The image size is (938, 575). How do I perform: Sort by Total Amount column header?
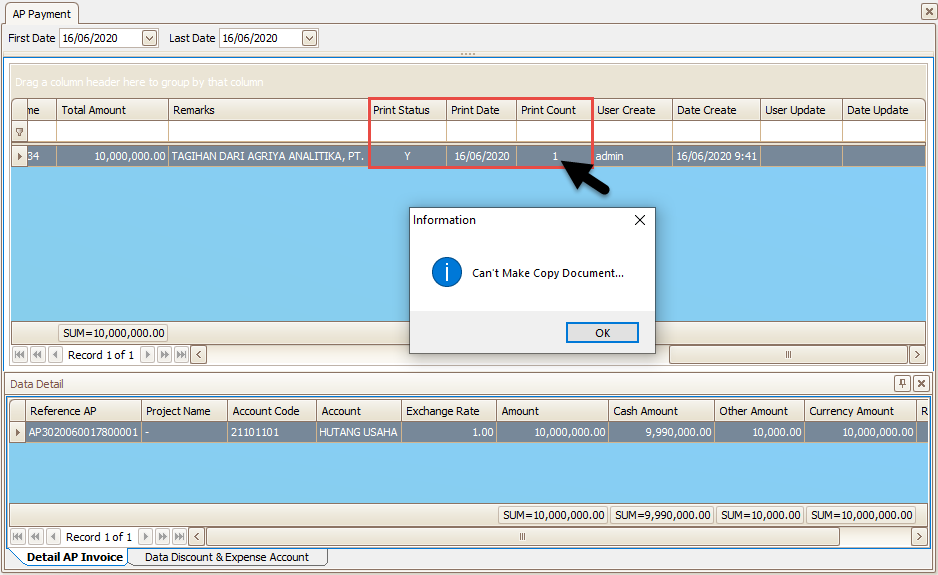(112, 110)
